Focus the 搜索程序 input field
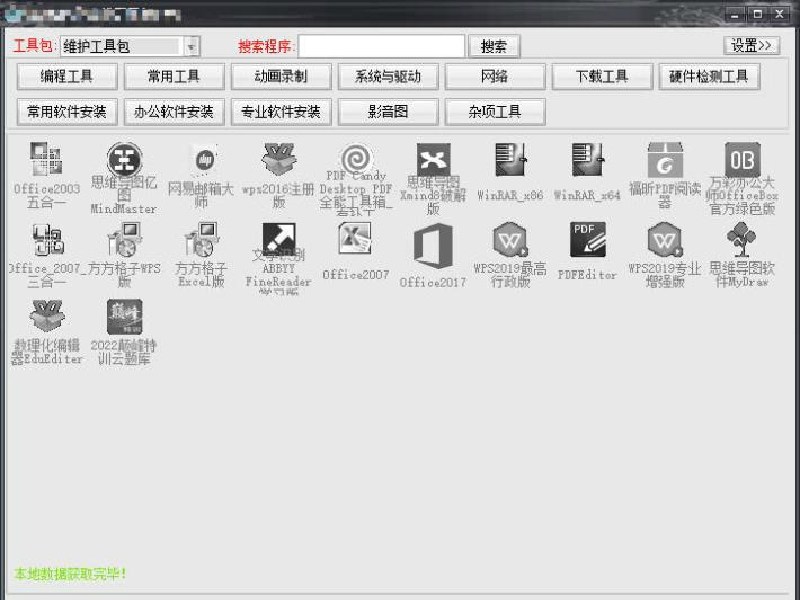The image size is (800, 600). pos(381,46)
